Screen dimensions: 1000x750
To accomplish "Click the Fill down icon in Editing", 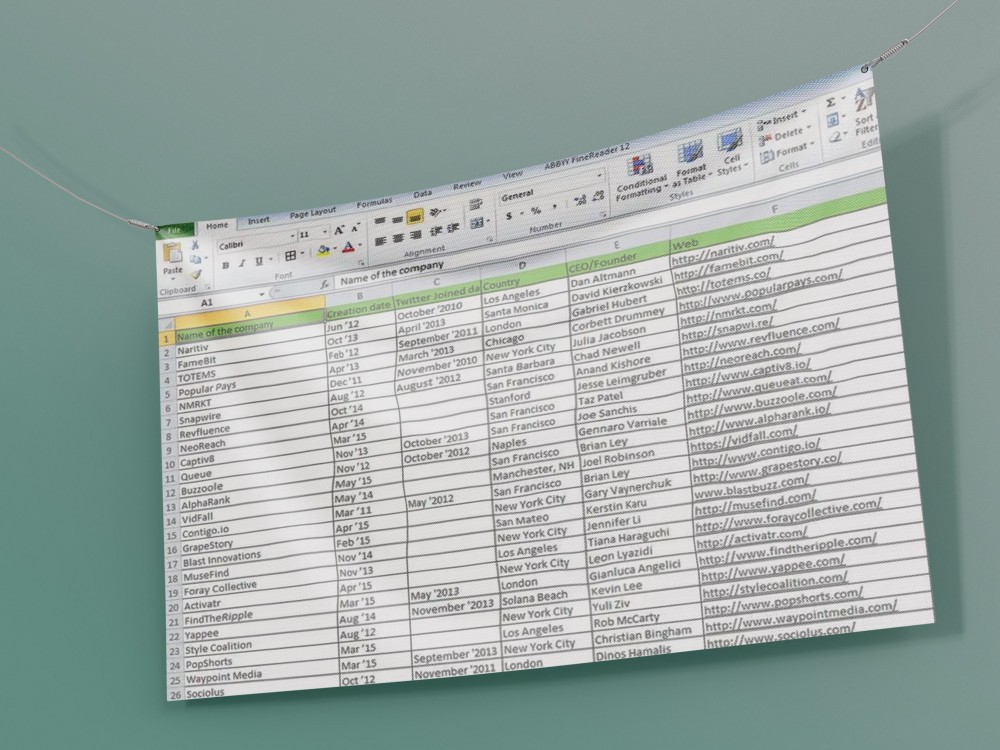I will 832,120.
